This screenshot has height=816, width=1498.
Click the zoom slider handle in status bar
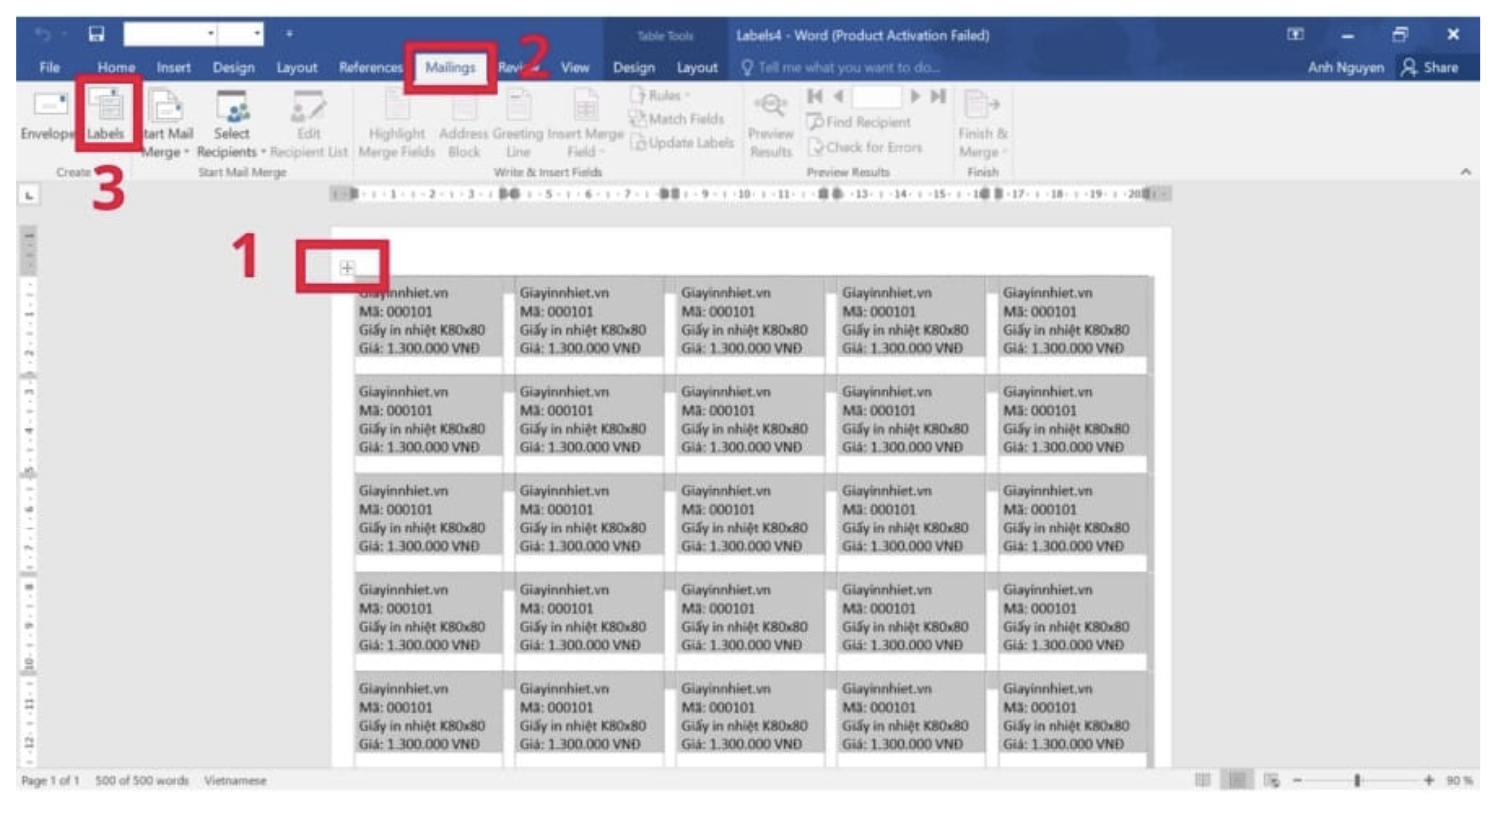(1357, 780)
